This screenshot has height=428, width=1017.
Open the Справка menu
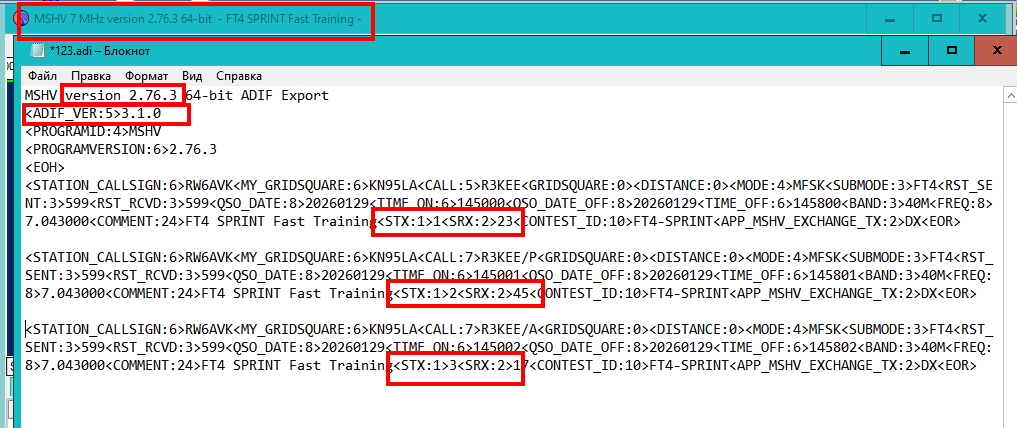click(x=239, y=76)
